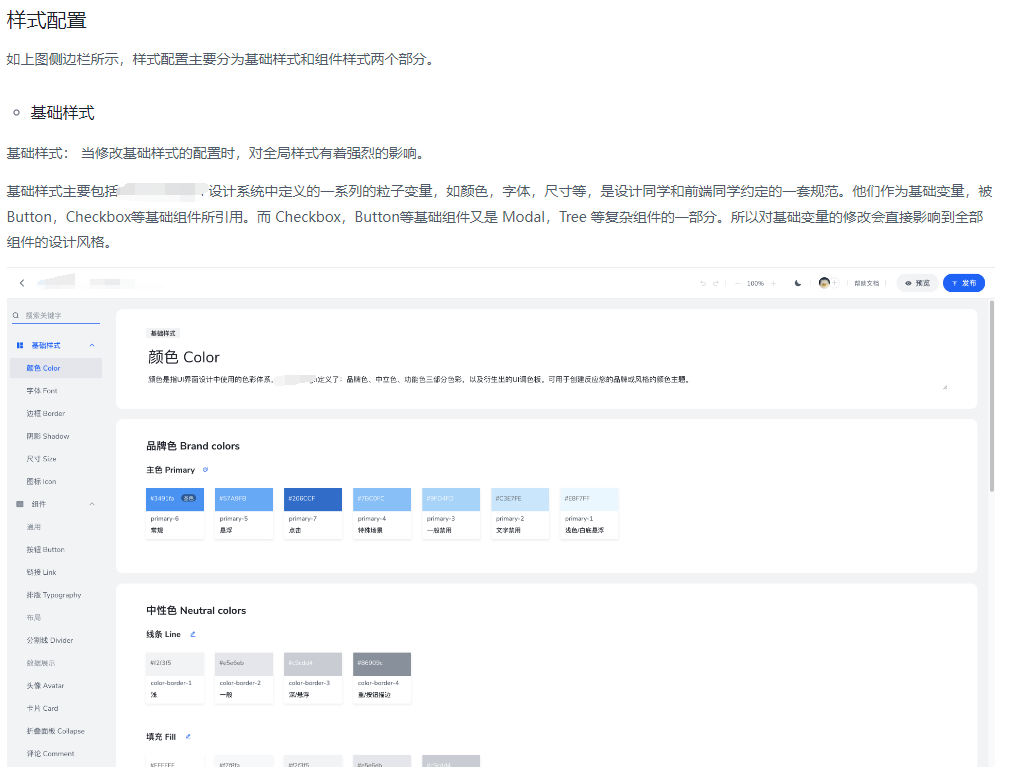Viewport: 1010px width, 771px height.
Task: Click the zoom out minus icon
Action: pos(738,283)
